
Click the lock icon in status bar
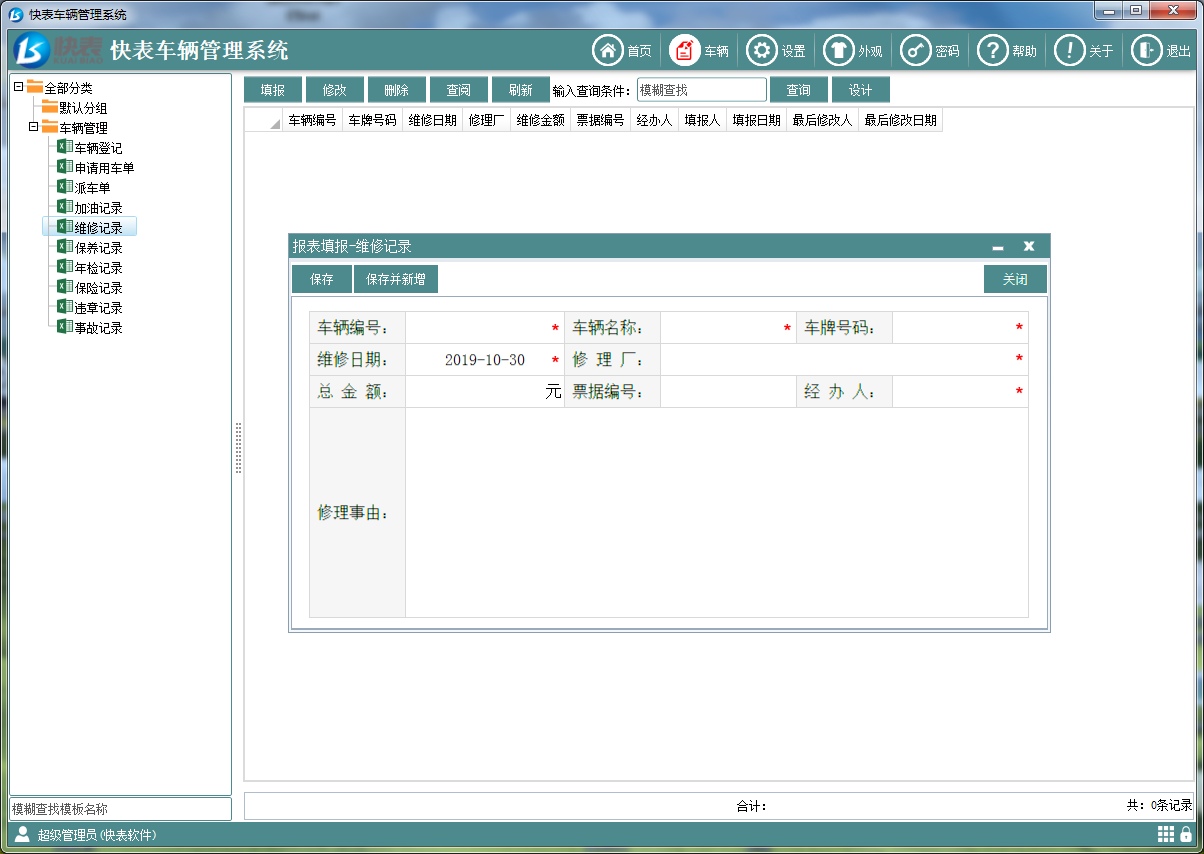coord(1185,834)
